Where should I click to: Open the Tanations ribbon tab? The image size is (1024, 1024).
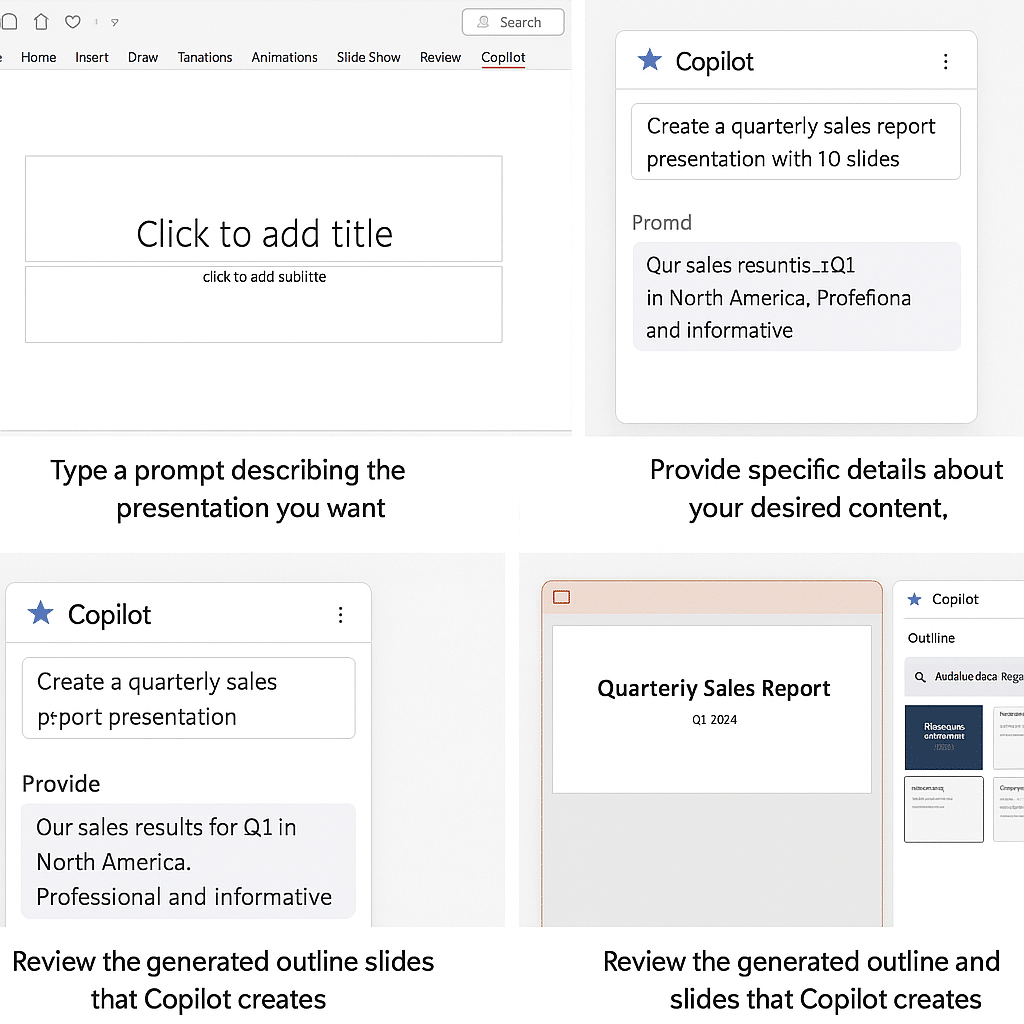click(x=205, y=57)
